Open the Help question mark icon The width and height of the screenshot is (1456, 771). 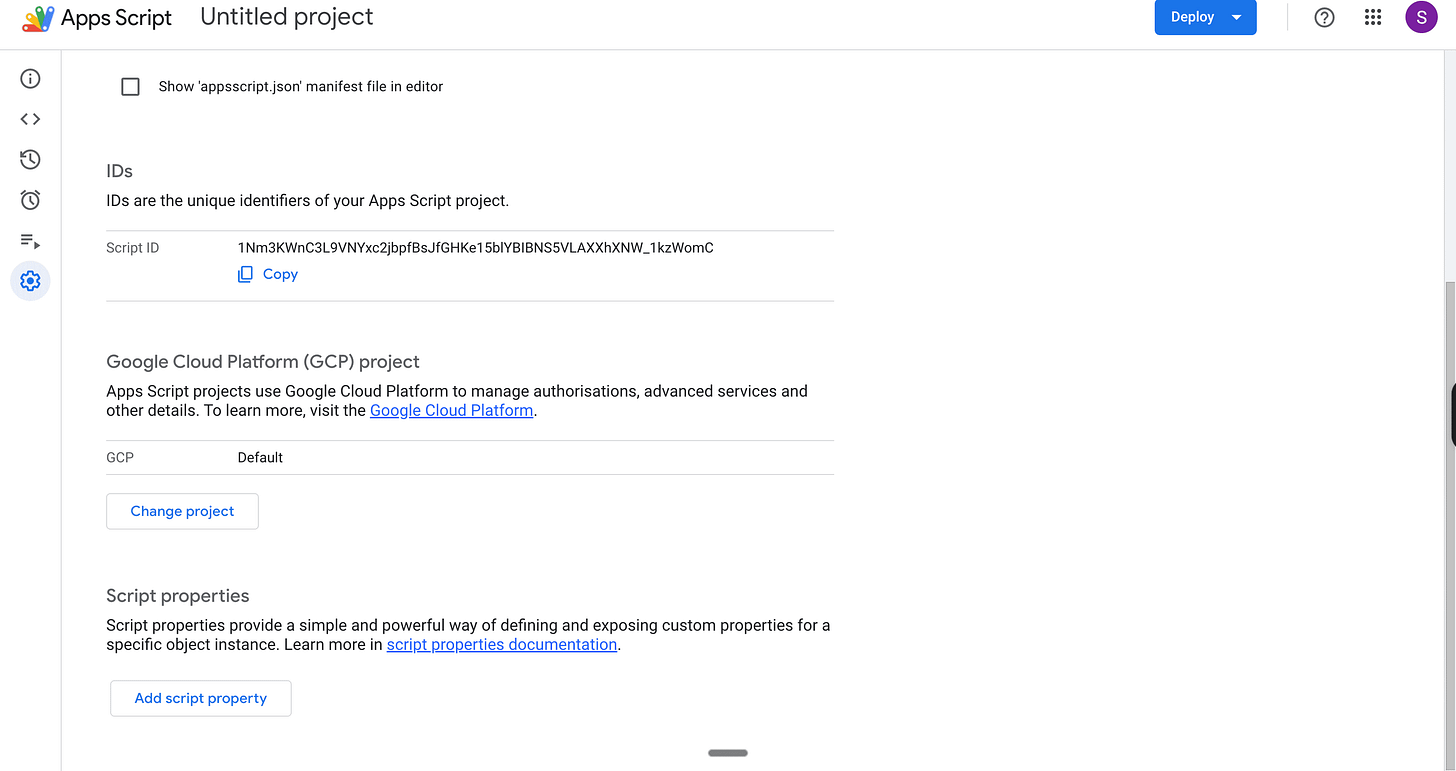1324,17
